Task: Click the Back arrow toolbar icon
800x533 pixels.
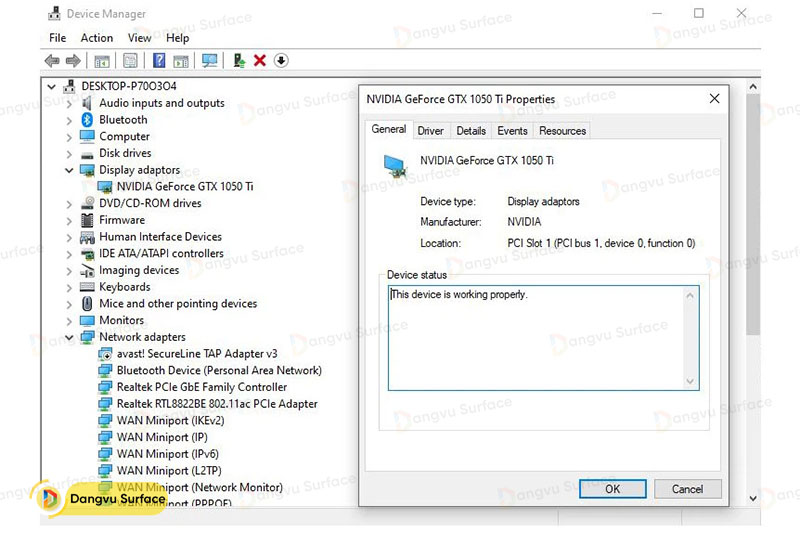Action: [x=51, y=61]
